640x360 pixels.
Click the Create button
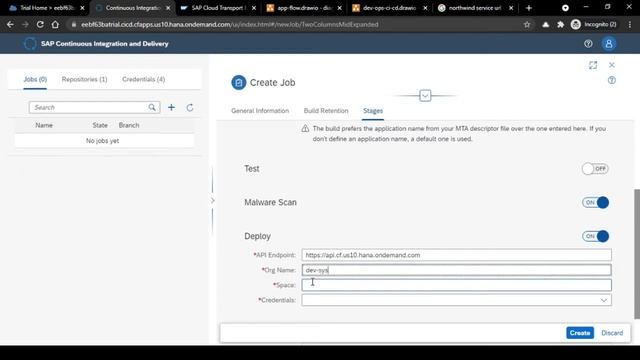coord(580,333)
